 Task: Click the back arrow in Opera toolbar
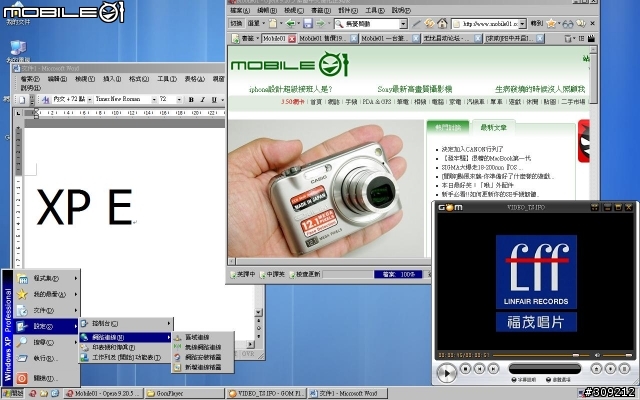pyautogui.click(x=290, y=24)
